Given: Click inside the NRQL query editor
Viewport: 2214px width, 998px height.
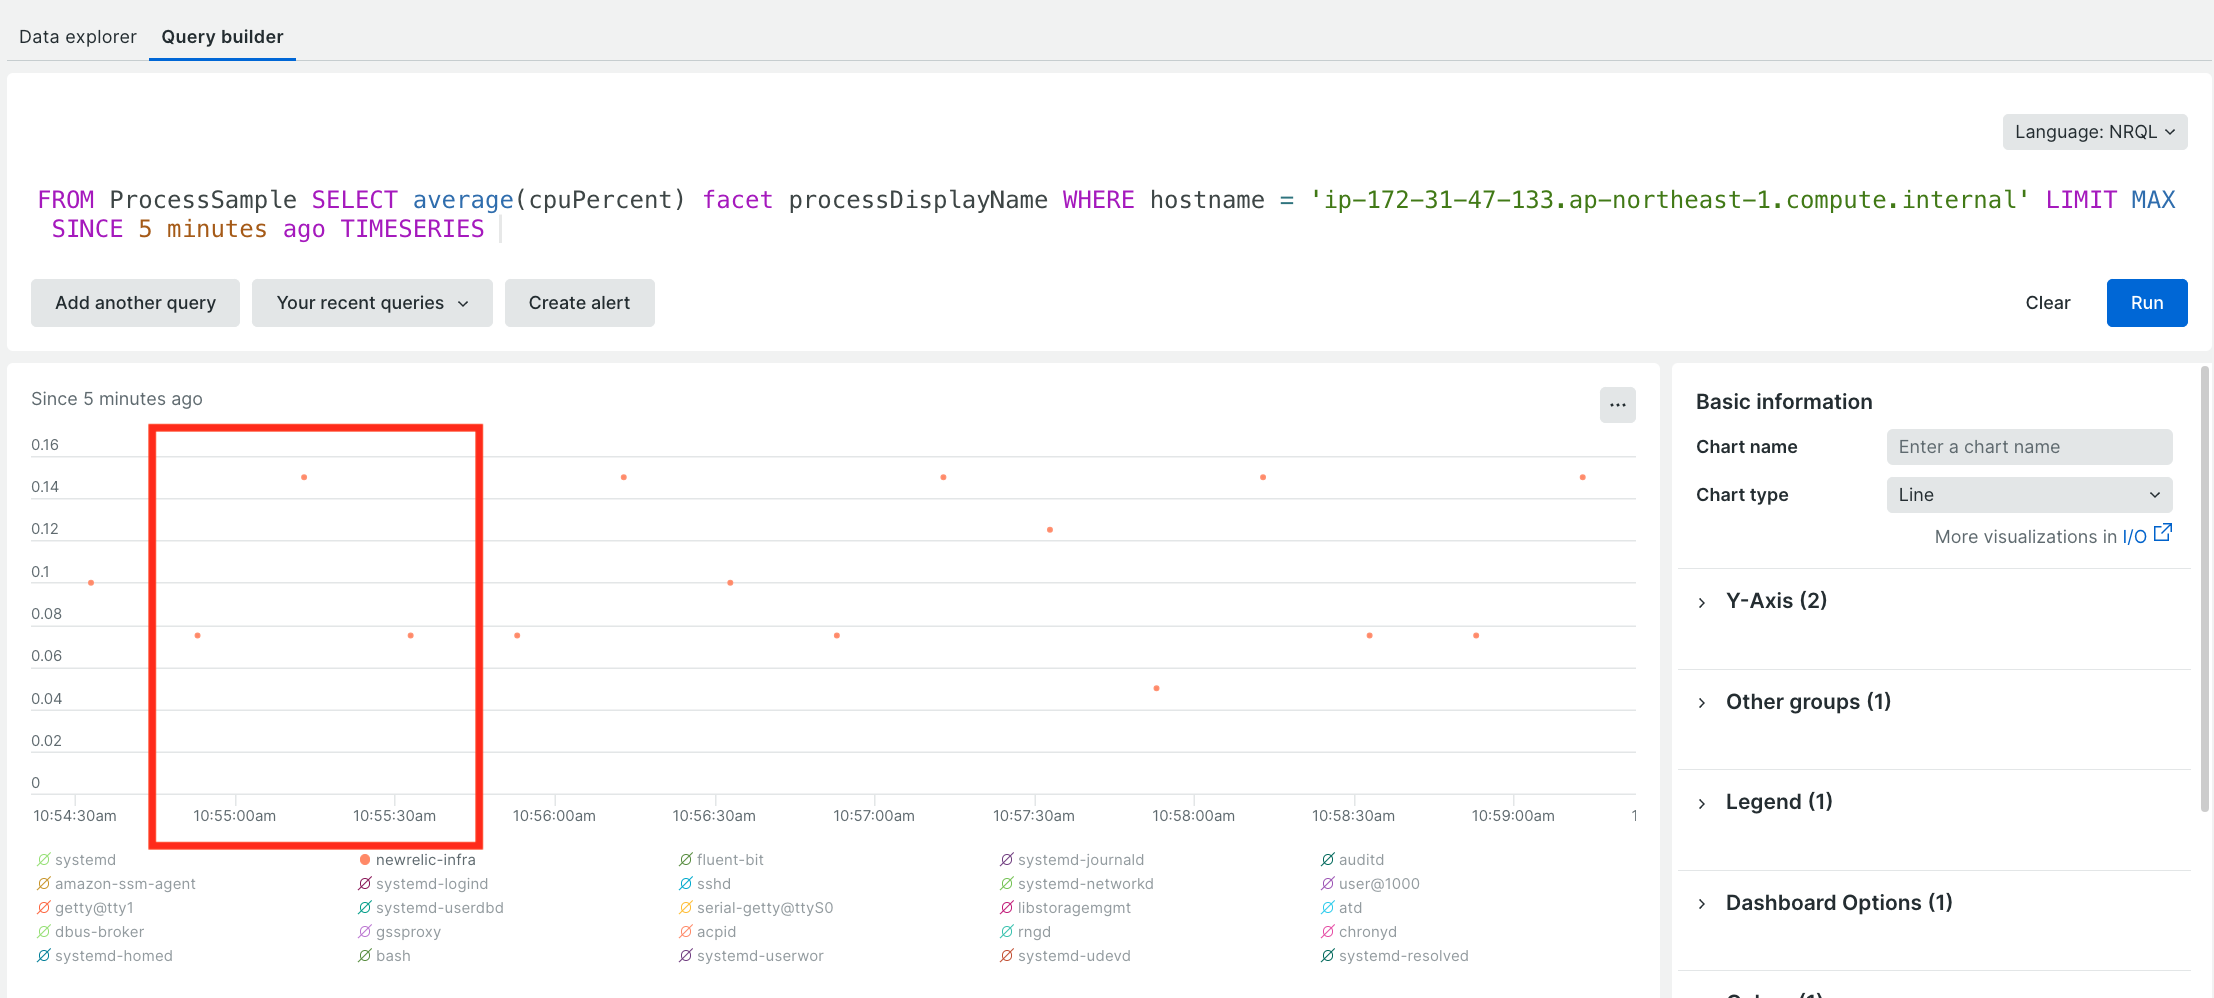Looking at the screenshot, I should [x=1106, y=215].
